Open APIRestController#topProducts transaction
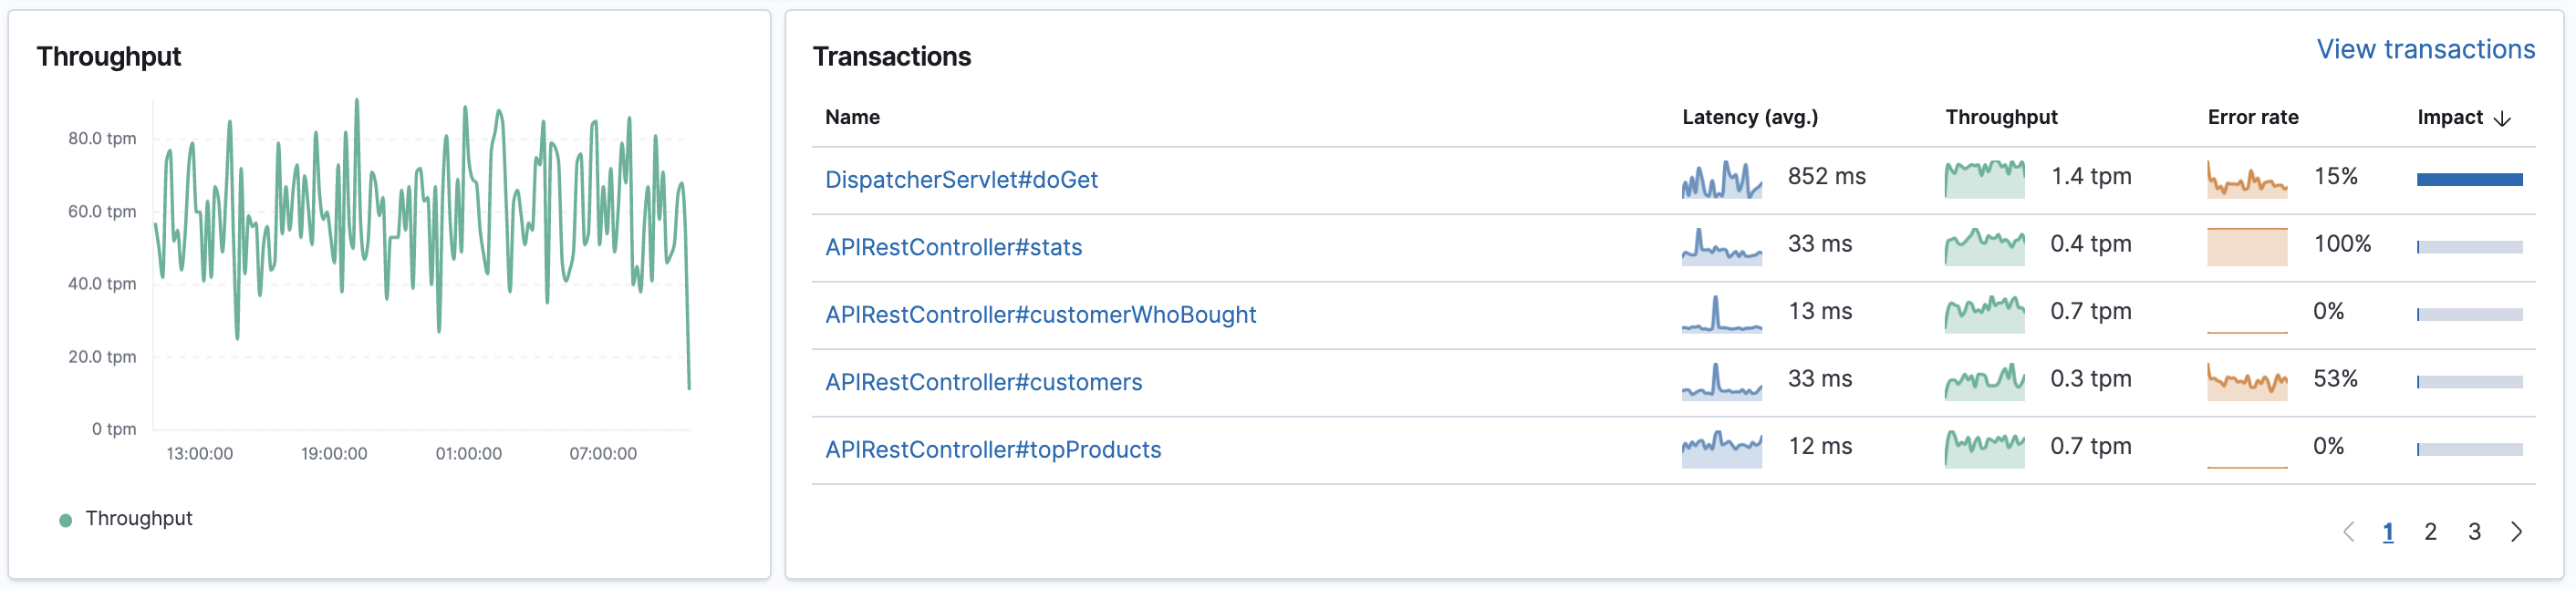2576x589 pixels. [x=992, y=450]
